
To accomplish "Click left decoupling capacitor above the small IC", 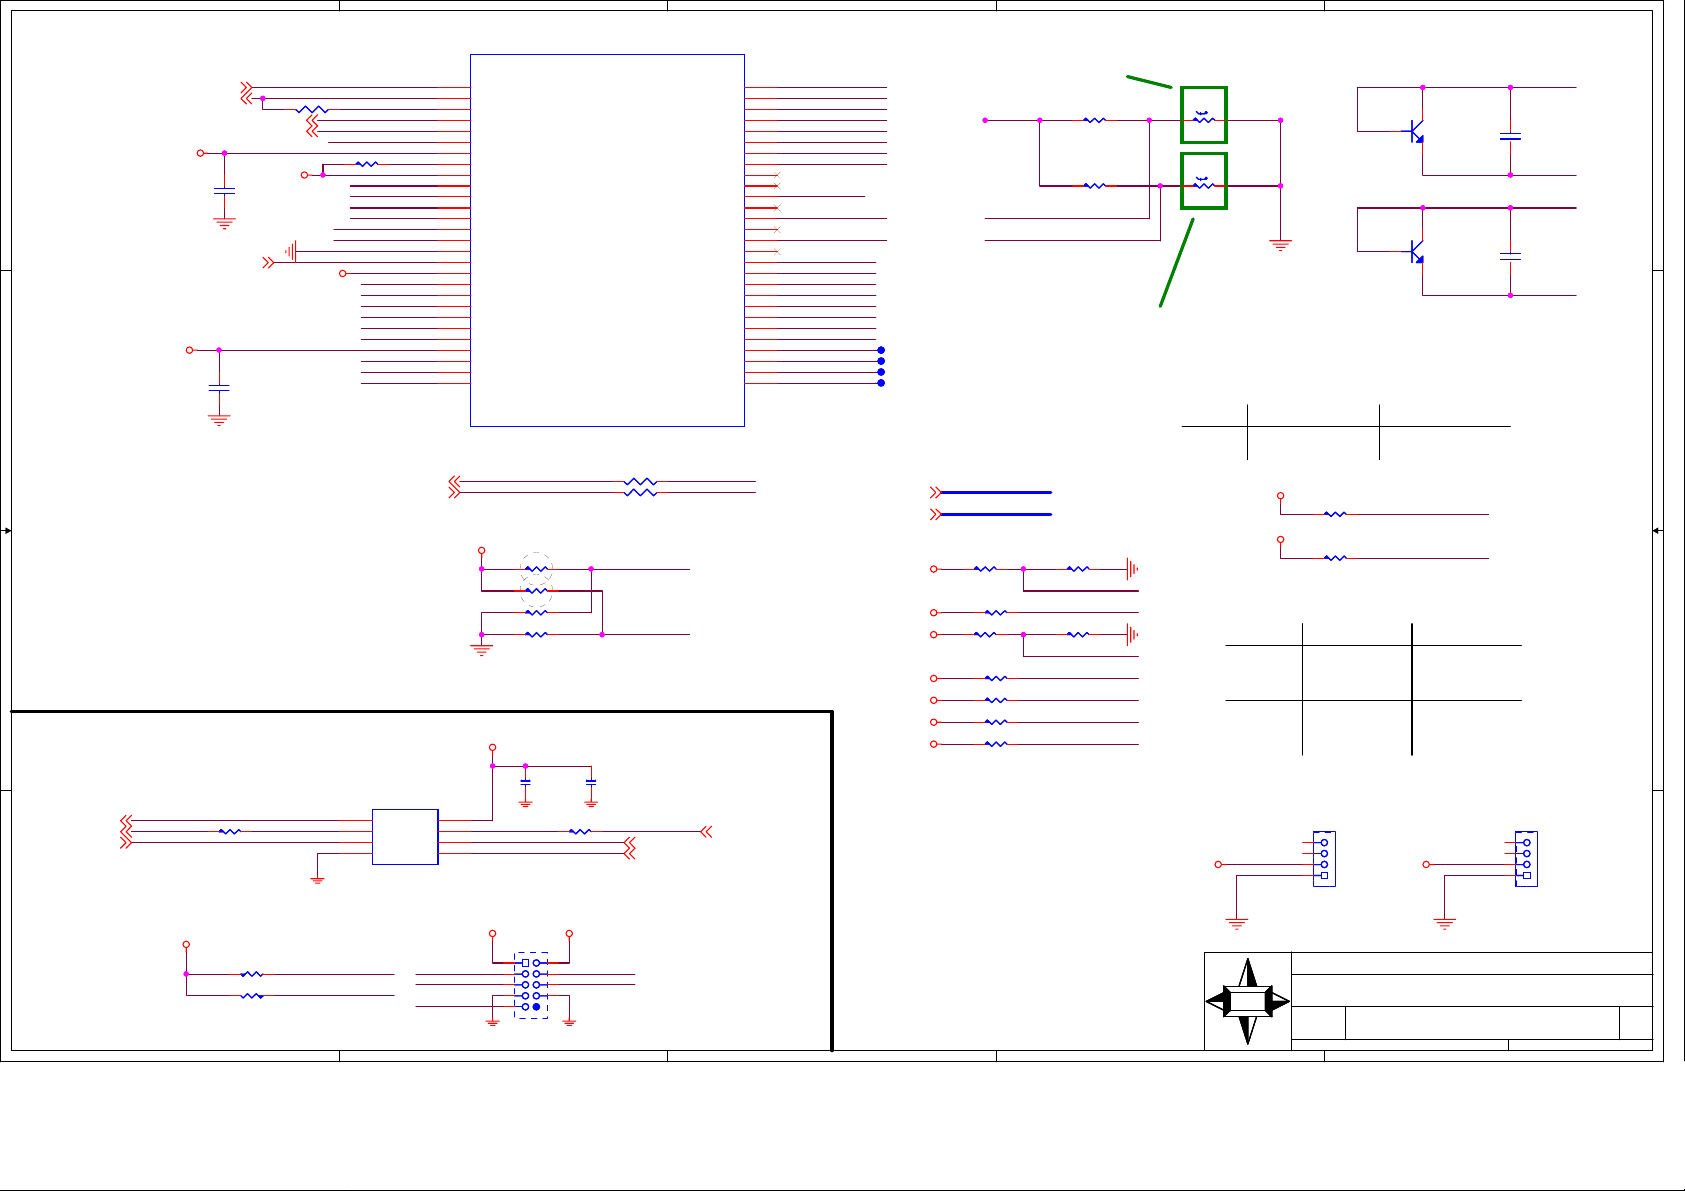I will tap(526, 781).
